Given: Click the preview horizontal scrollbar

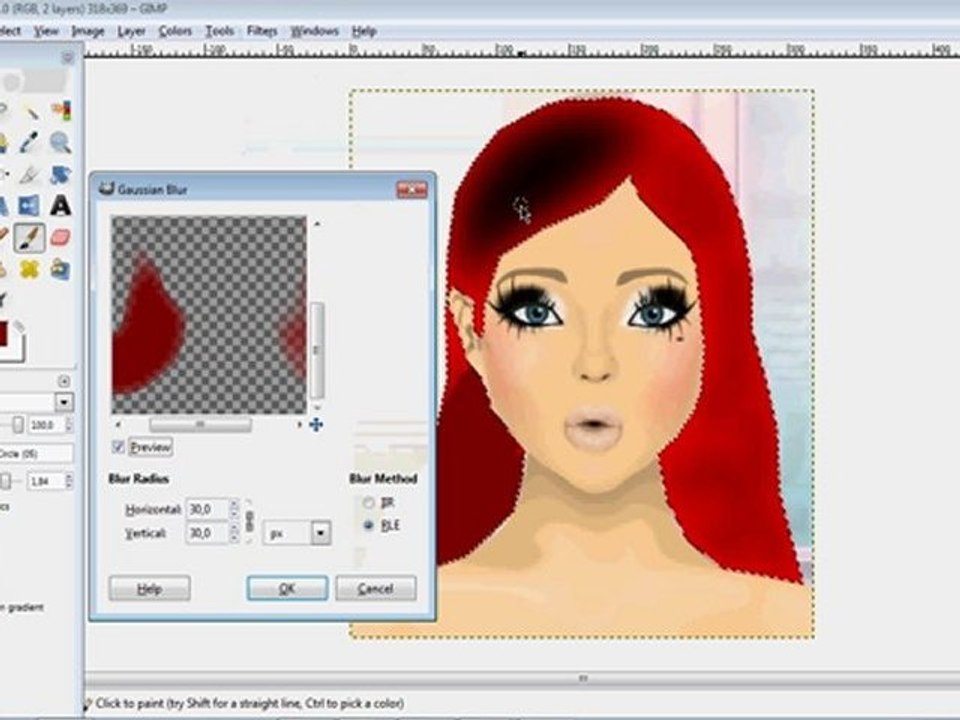Looking at the screenshot, I should (200, 424).
